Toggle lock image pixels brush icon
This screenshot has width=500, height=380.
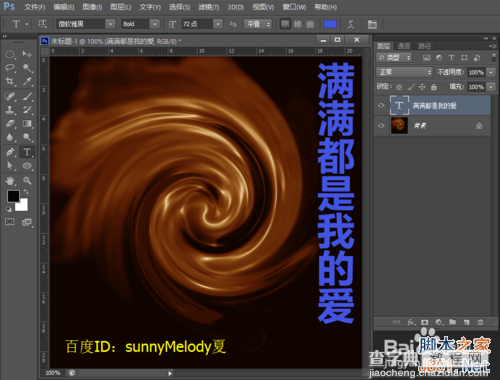pos(411,87)
